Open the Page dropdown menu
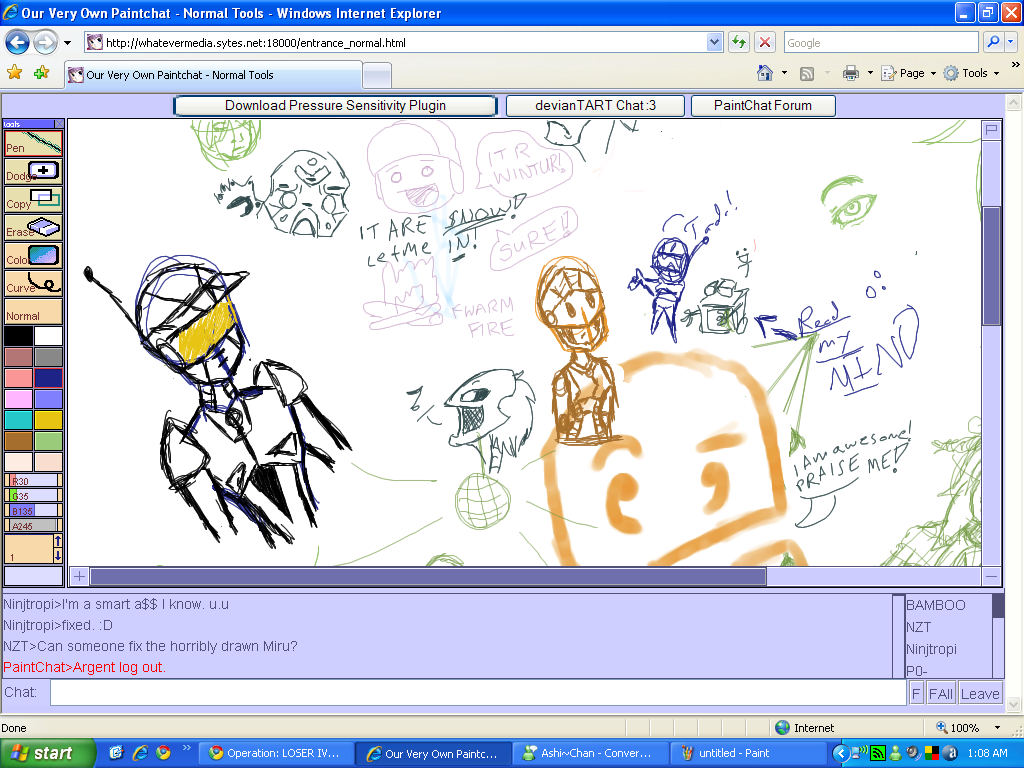This screenshot has width=1024, height=768. click(913, 73)
